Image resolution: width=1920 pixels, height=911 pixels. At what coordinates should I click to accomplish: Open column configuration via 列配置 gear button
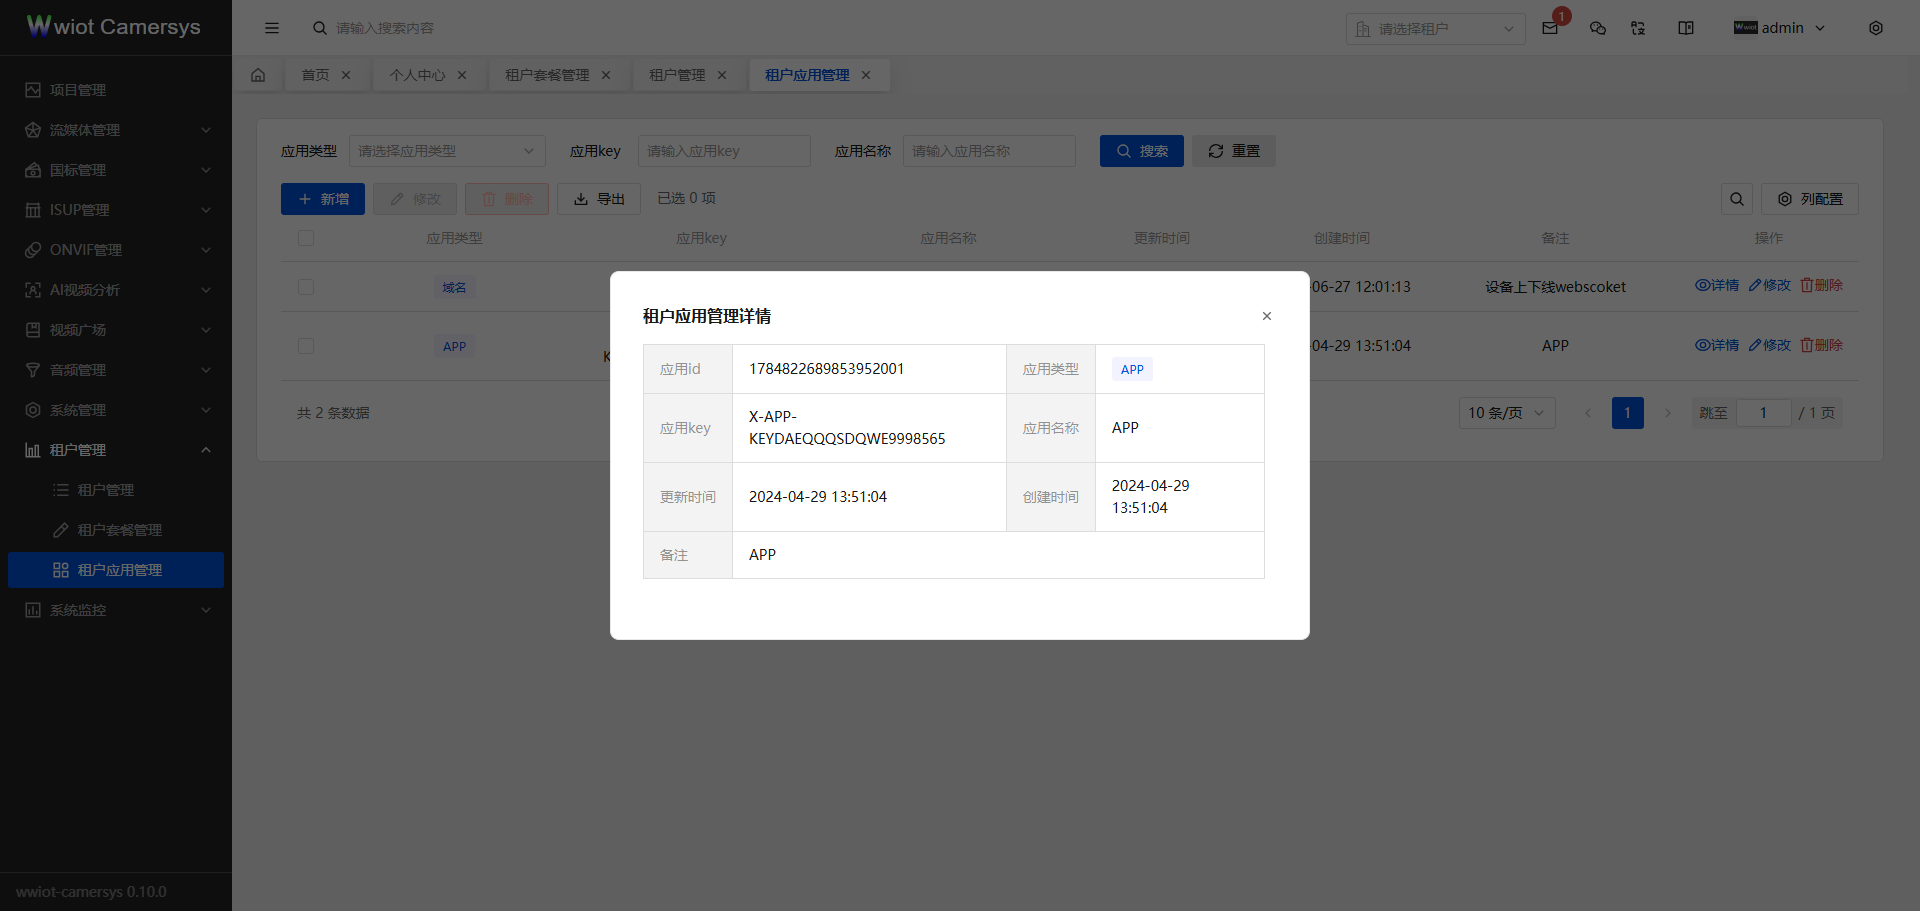click(1809, 199)
